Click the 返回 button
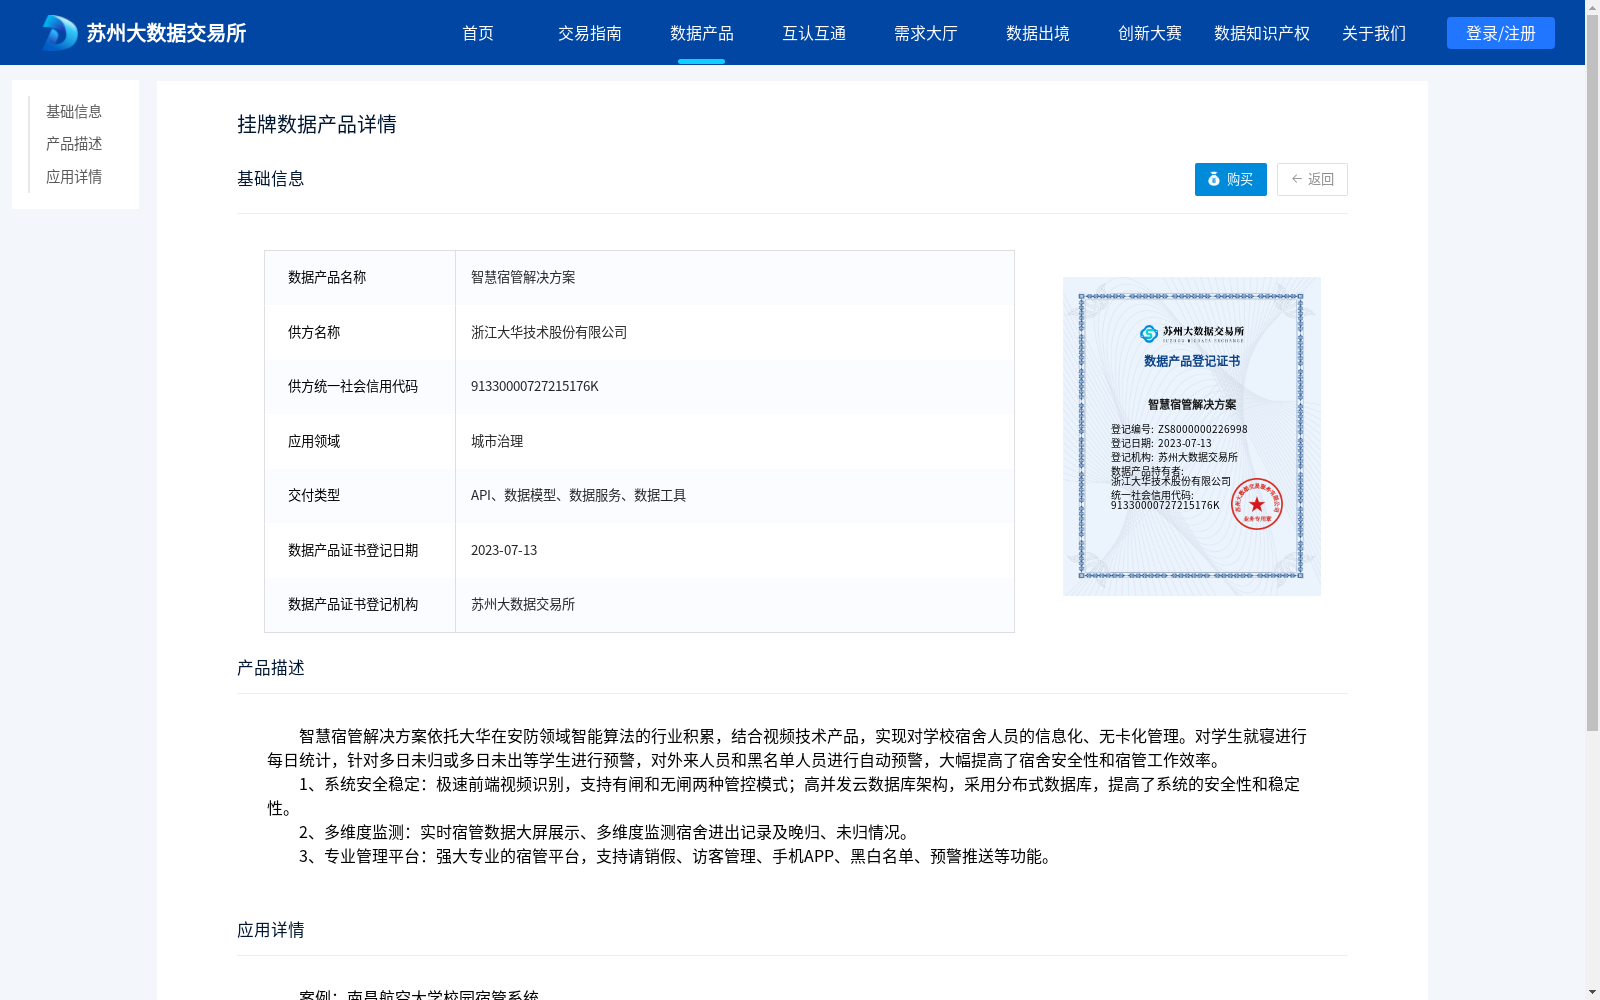 [x=1312, y=179]
